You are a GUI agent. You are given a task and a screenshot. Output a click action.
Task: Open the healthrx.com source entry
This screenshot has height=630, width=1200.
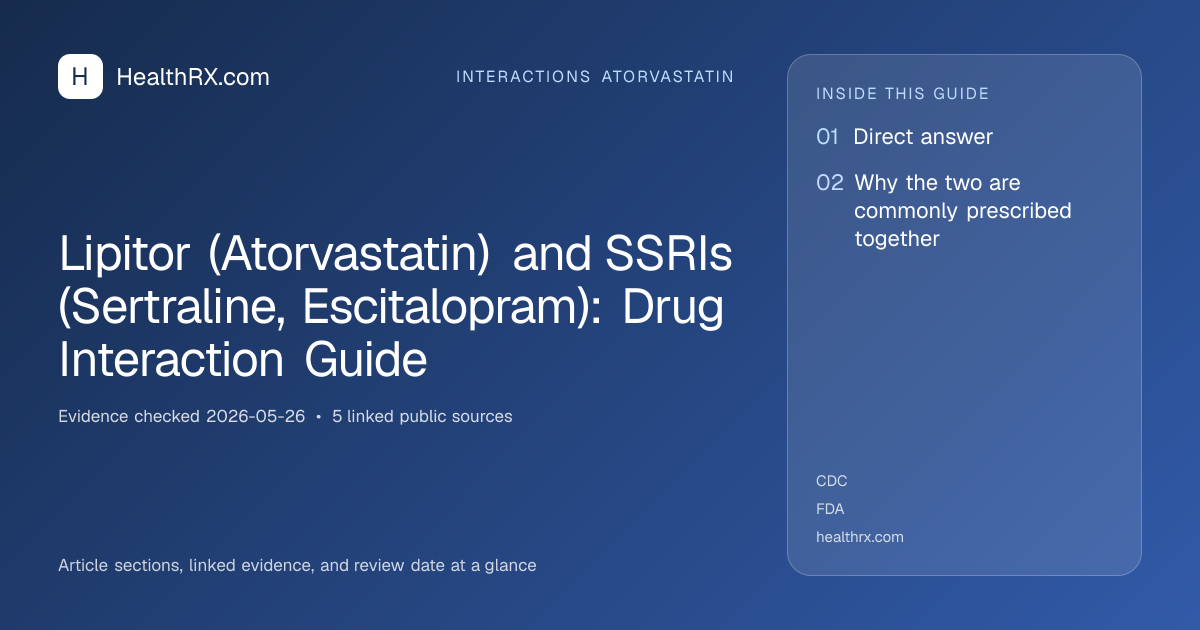(x=860, y=537)
